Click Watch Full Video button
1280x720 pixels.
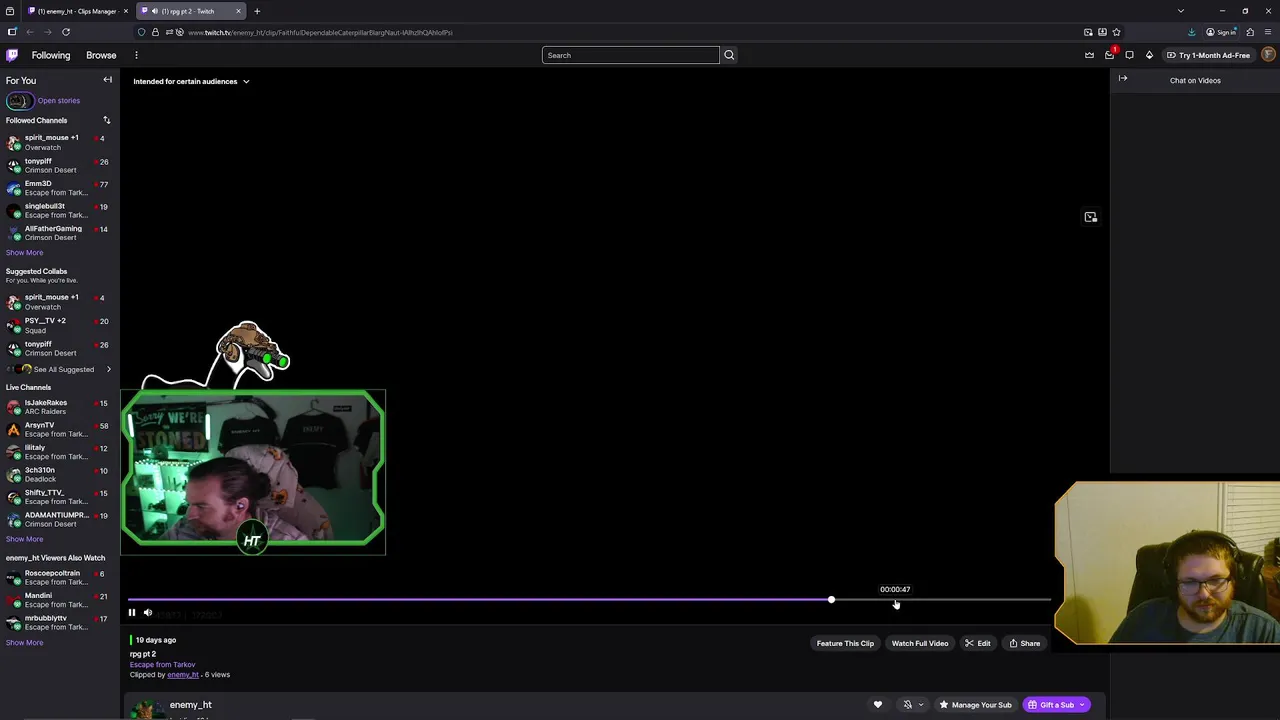click(920, 643)
